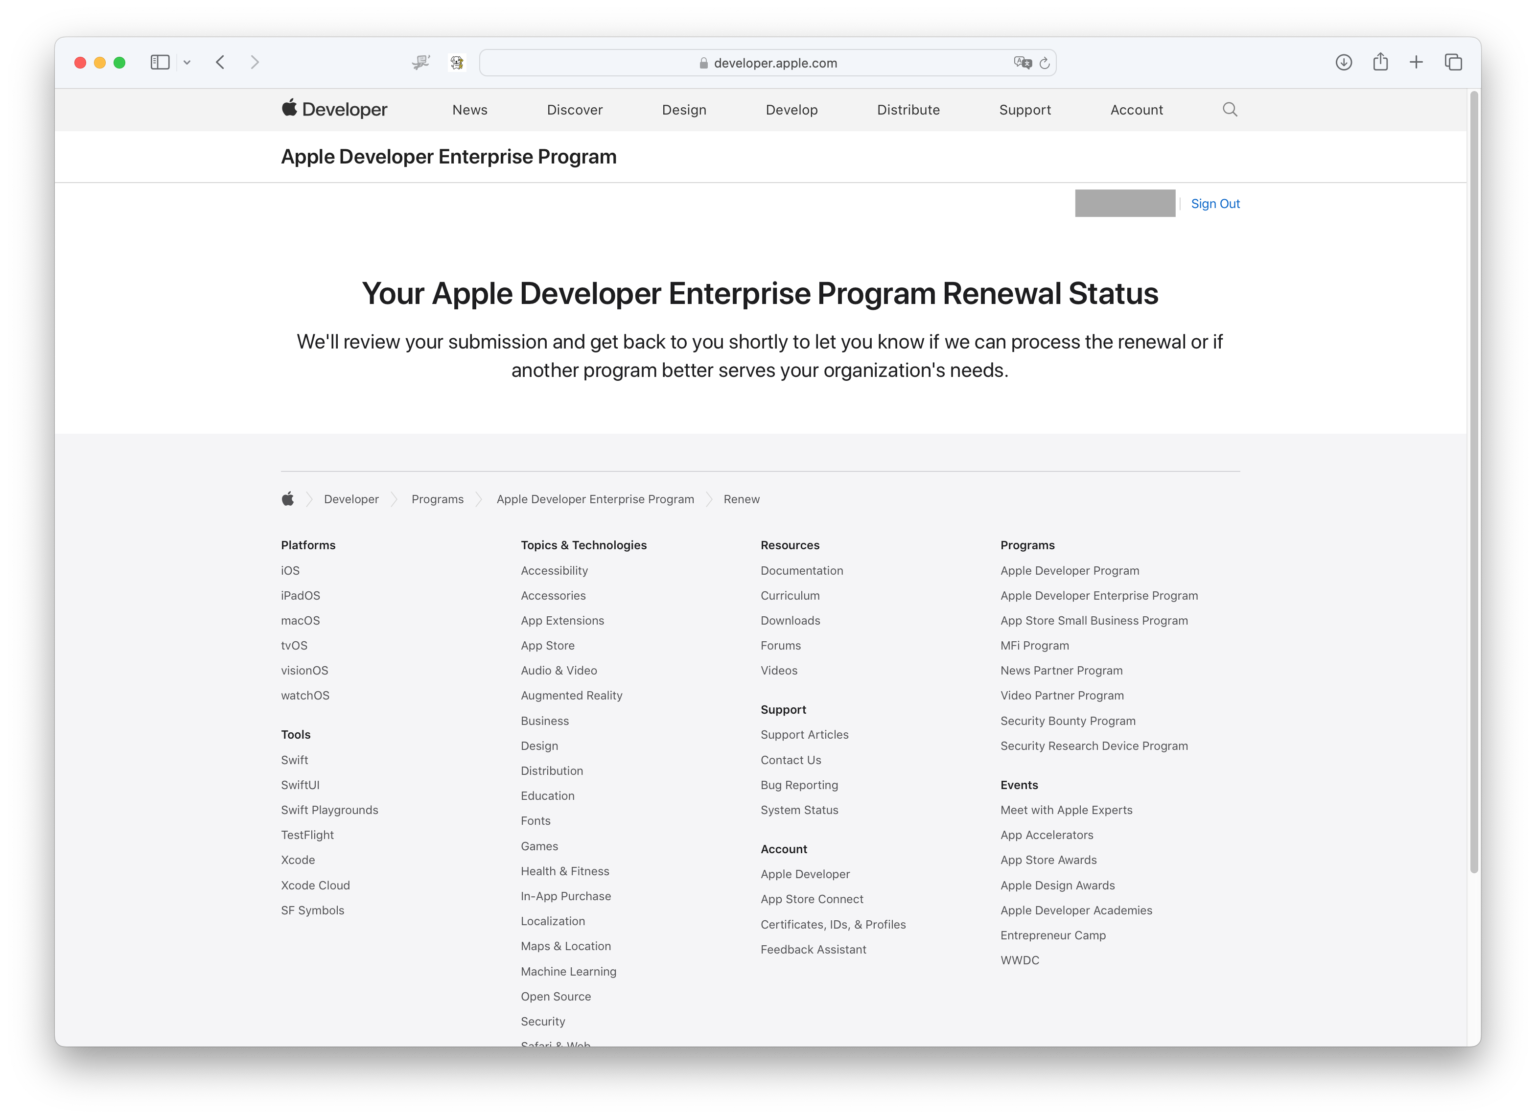Viewport: 1536px width, 1119px height.
Task: Navigate back using the back arrow
Action: 220,61
